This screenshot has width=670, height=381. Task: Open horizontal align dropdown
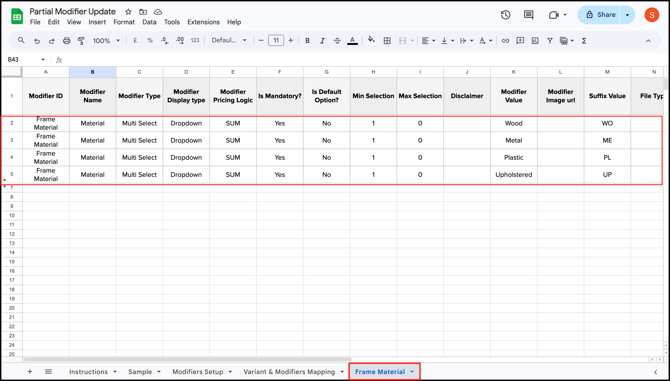[428, 41]
